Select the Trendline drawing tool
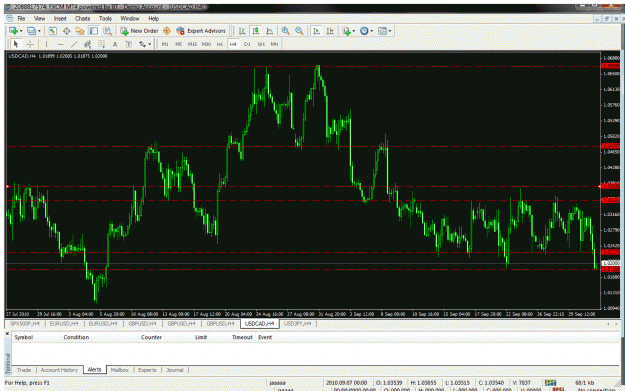 point(74,44)
